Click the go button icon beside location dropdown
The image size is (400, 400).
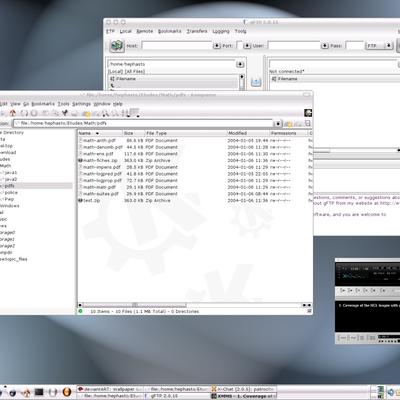click(x=288, y=124)
